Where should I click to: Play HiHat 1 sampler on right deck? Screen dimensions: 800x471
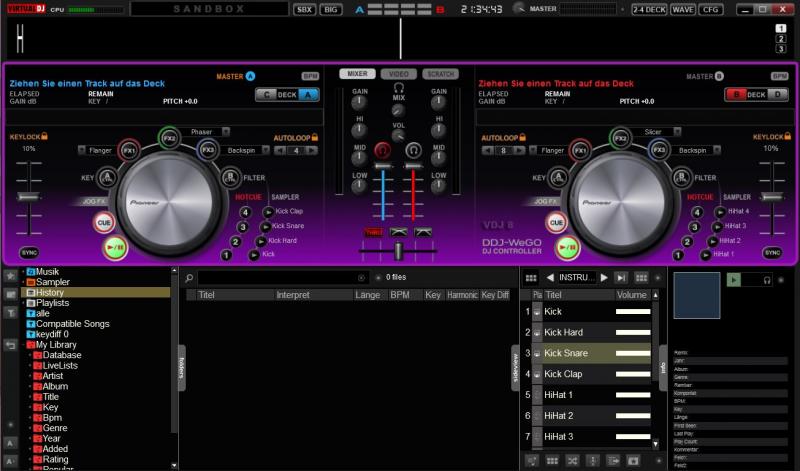tap(706, 255)
